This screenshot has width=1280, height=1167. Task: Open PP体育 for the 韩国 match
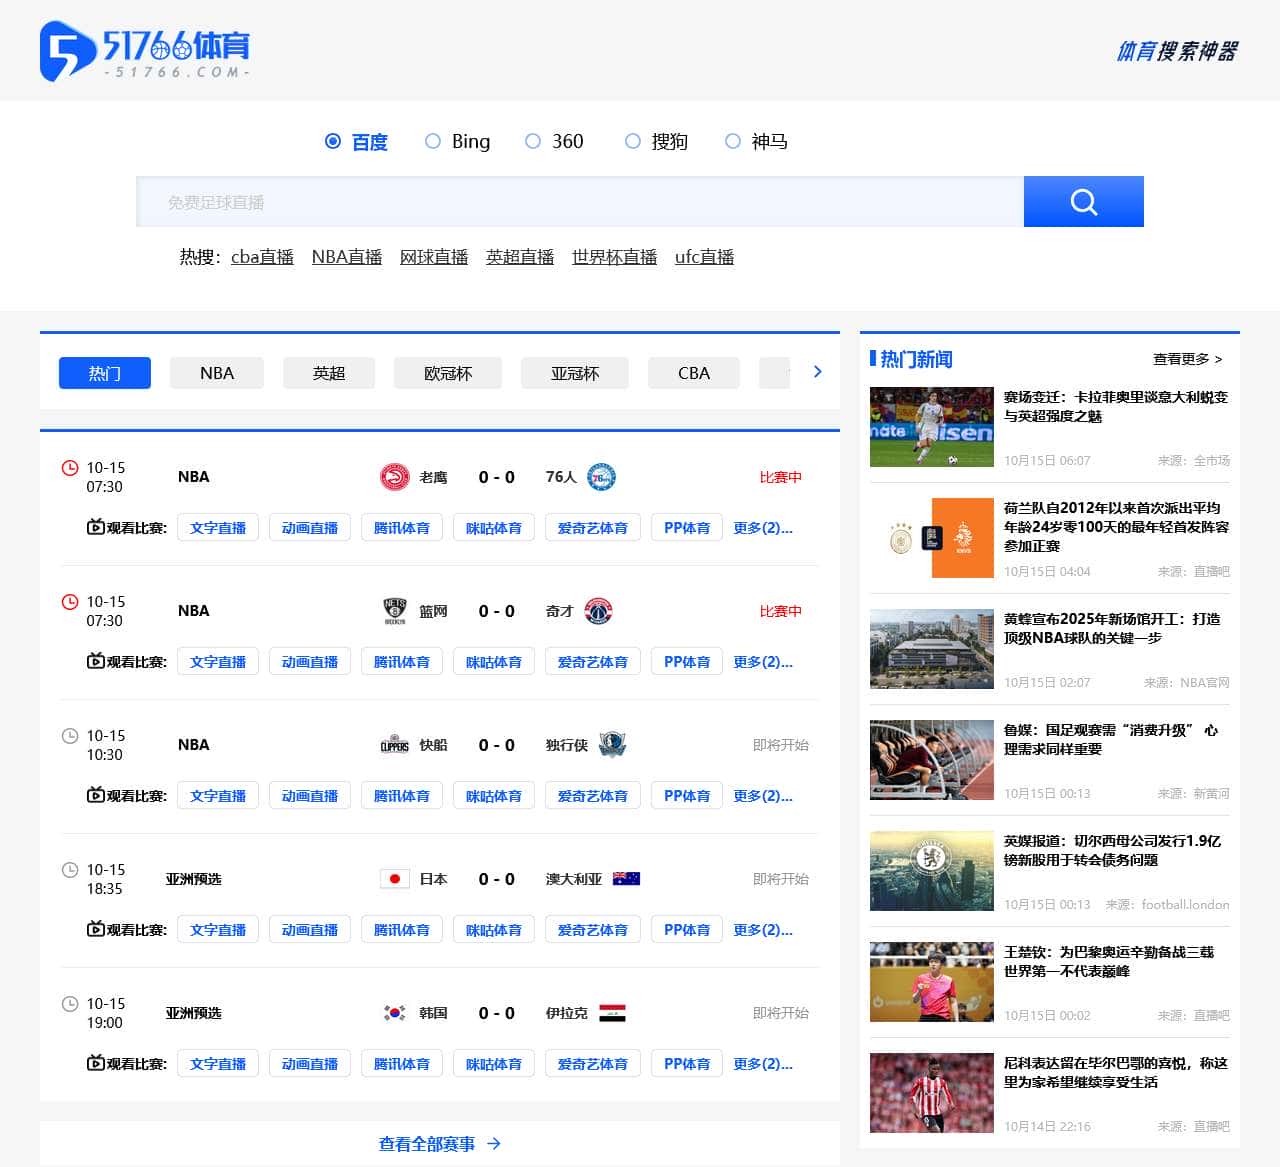pos(687,1064)
